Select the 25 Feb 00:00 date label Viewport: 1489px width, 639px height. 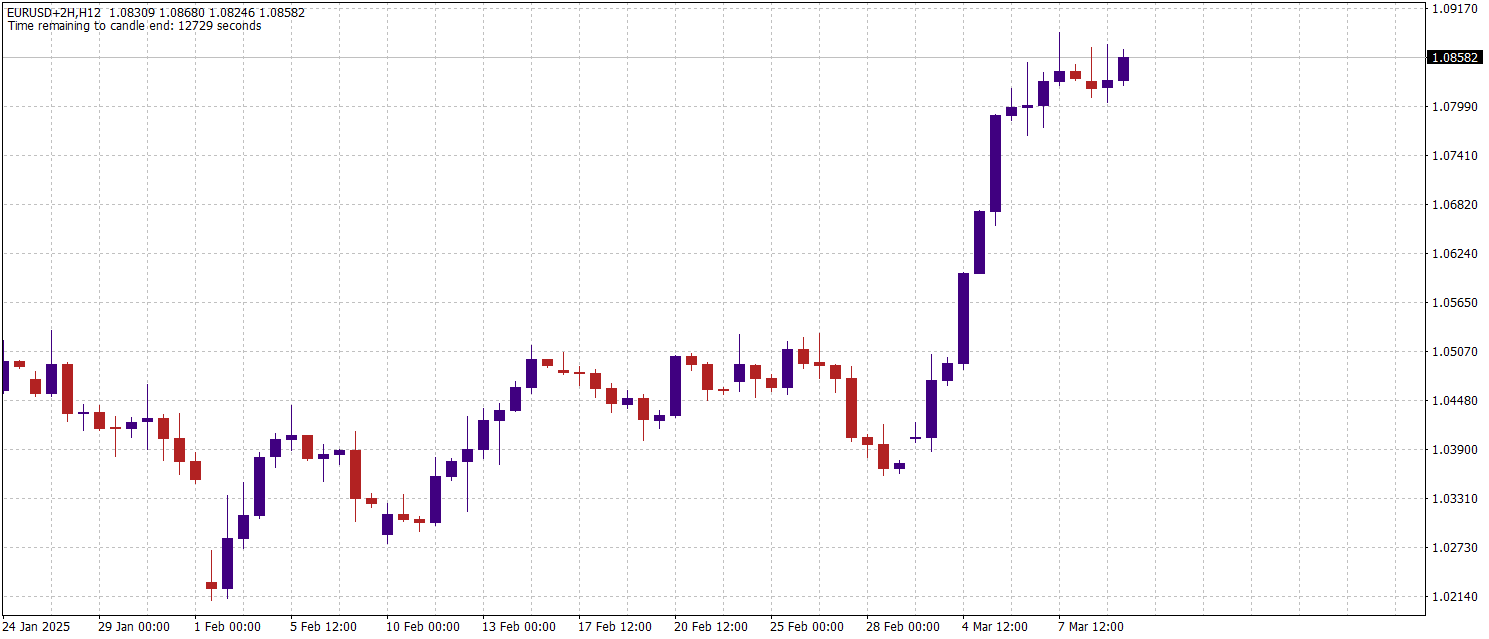click(x=807, y=627)
